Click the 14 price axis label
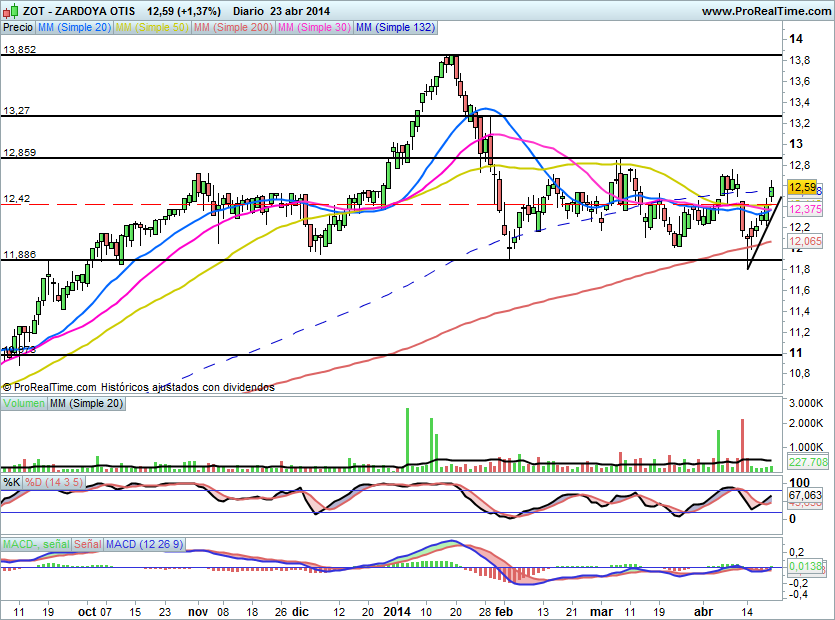The image size is (835, 620). tap(796, 39)
